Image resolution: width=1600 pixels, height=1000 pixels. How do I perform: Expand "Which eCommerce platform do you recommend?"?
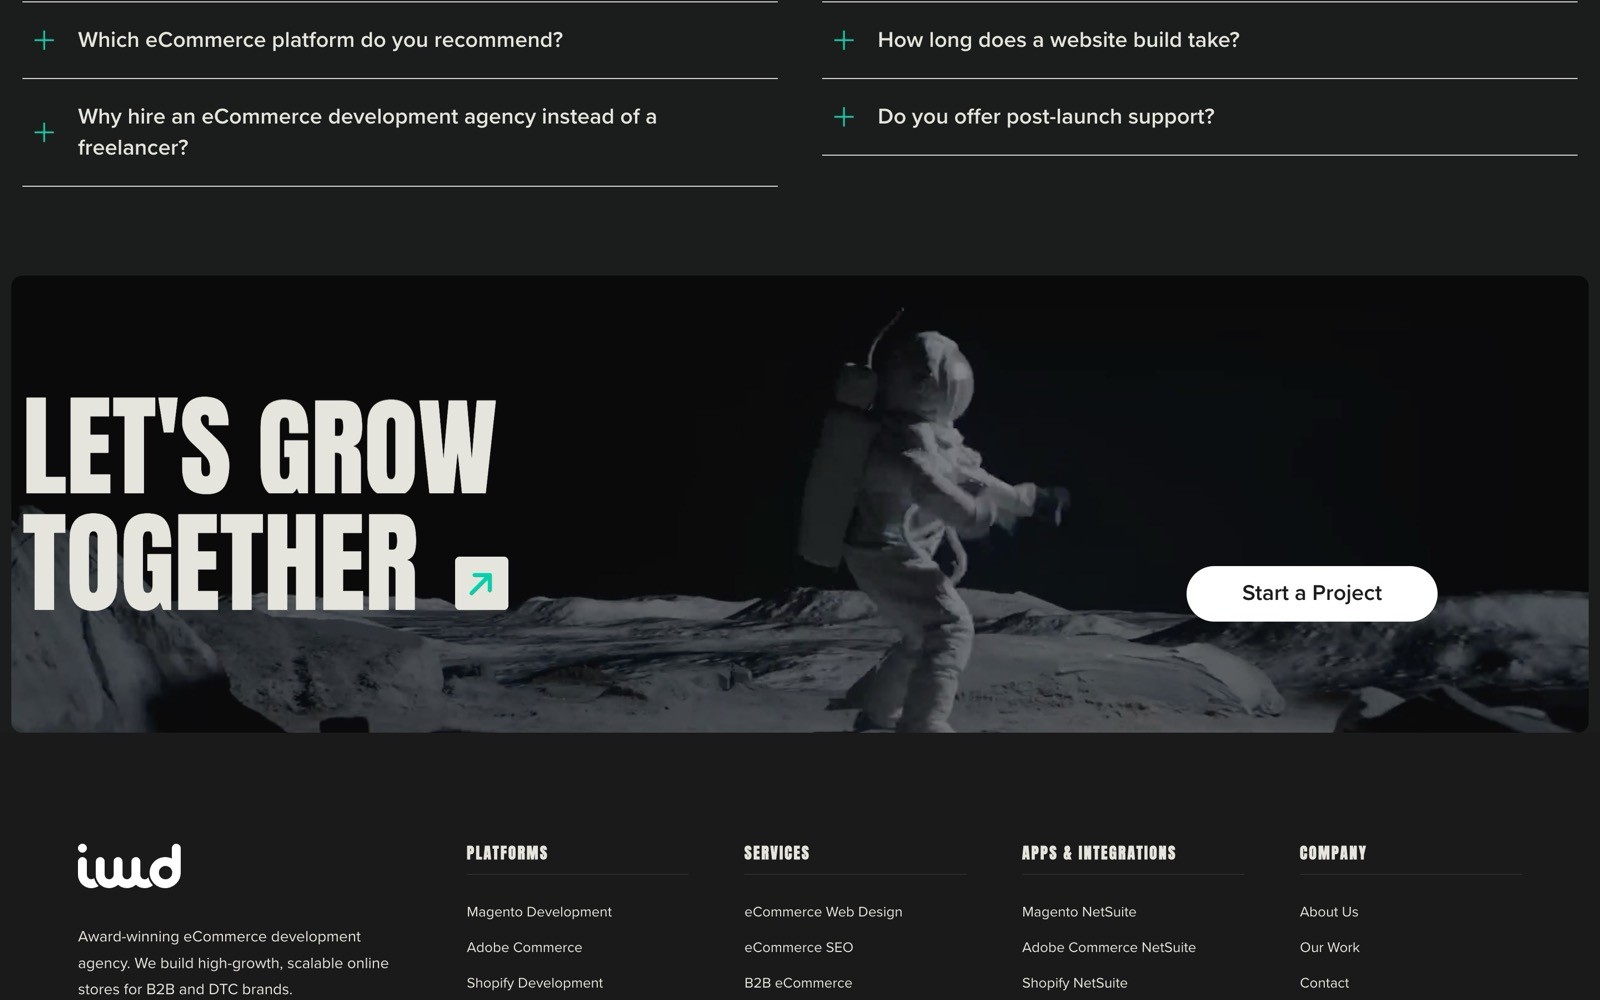pyautogui.click(x=400, y=40)
